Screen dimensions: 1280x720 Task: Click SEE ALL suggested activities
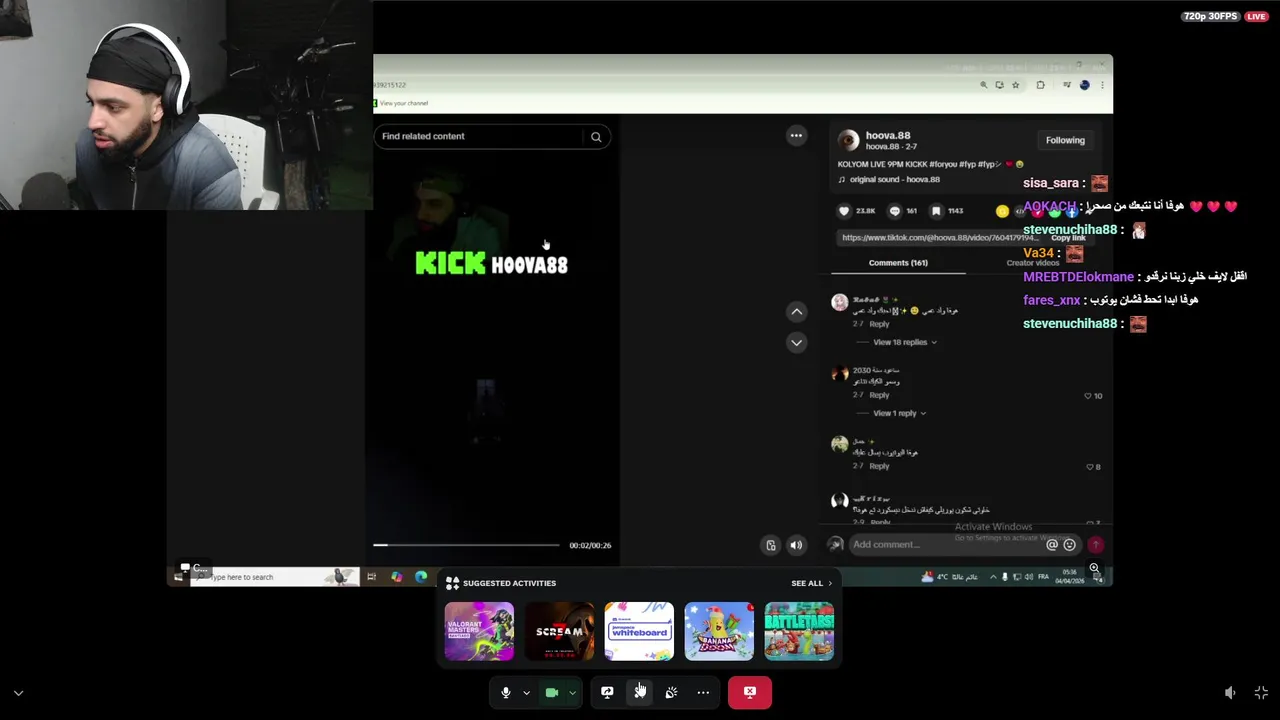(811, 583)
